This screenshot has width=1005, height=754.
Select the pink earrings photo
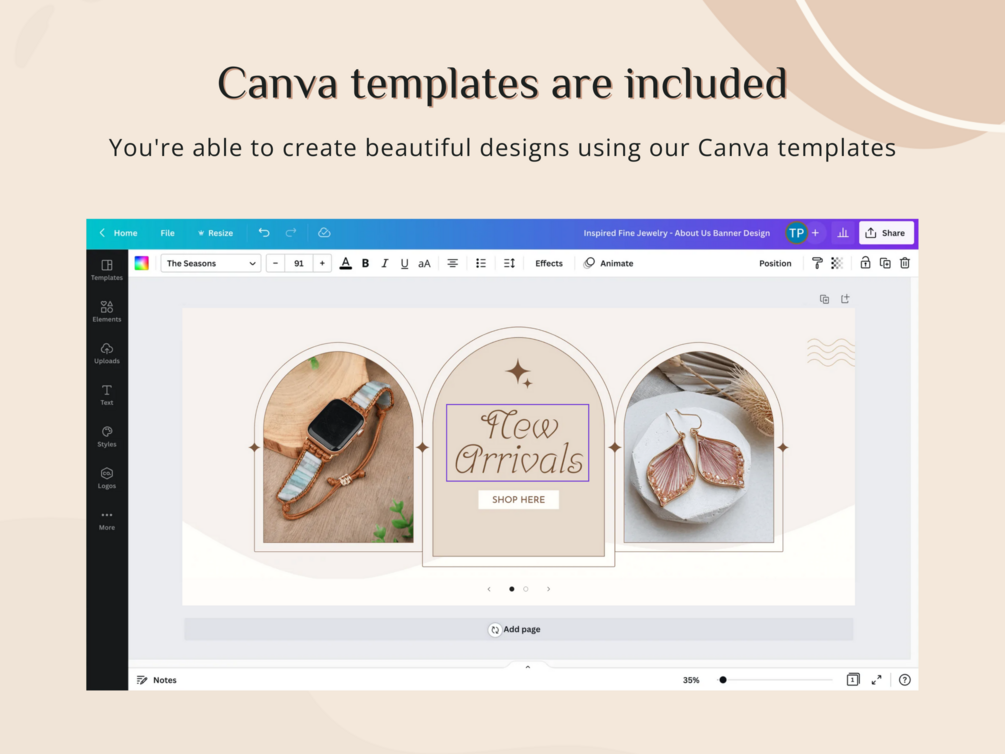coord(699,447)
